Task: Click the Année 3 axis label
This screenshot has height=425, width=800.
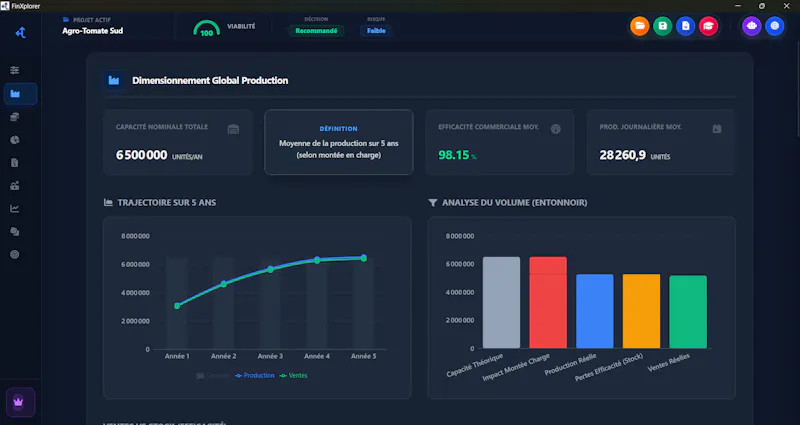Action: point(270,356)
